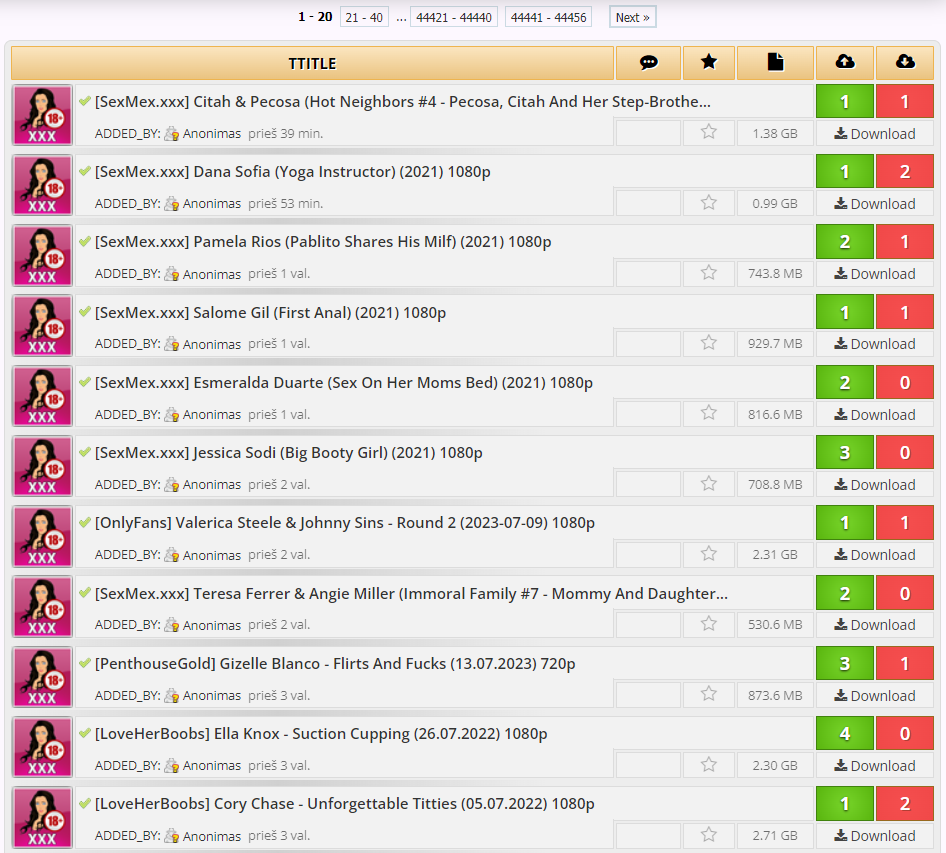
Task: Click the 18+ XXX category icon in first row
Action: pyautogui.click(x=42, y=115)
